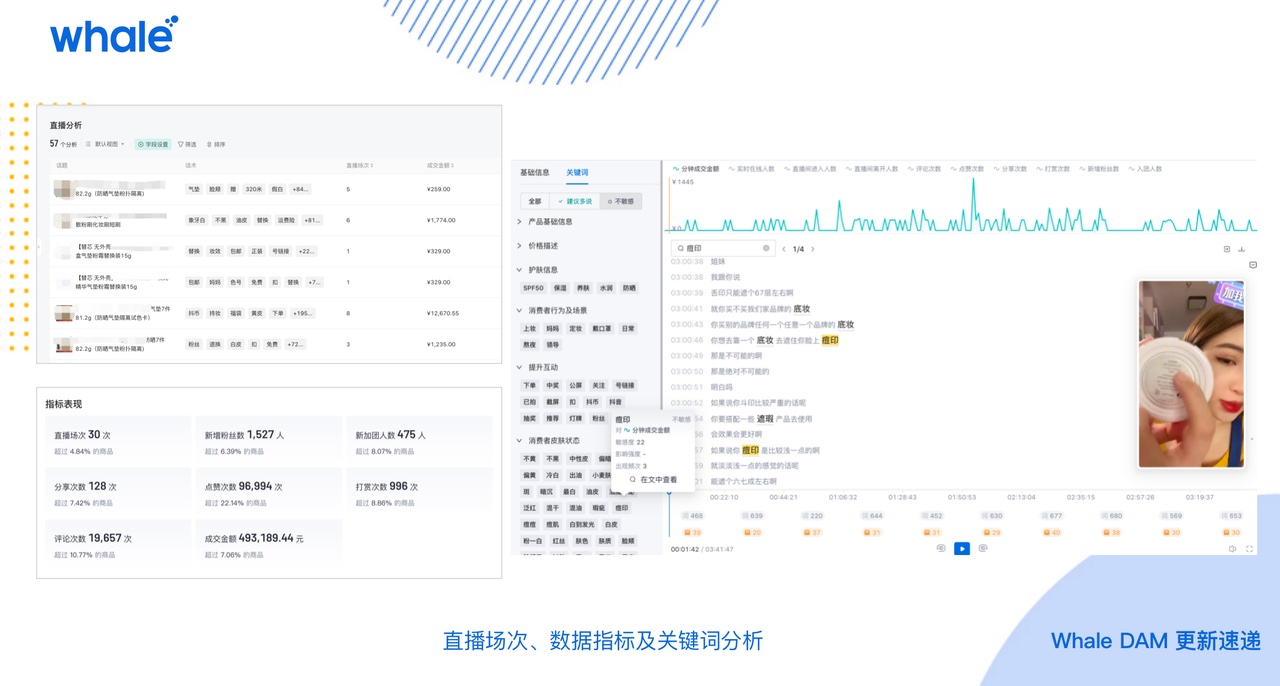Open the 排序 sort tool
Viewport: 1280px width, 686px height.
tap(215, 144)
